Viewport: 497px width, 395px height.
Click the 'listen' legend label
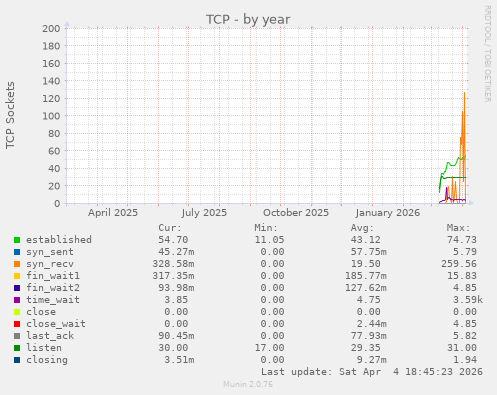(x=44, y=348)
